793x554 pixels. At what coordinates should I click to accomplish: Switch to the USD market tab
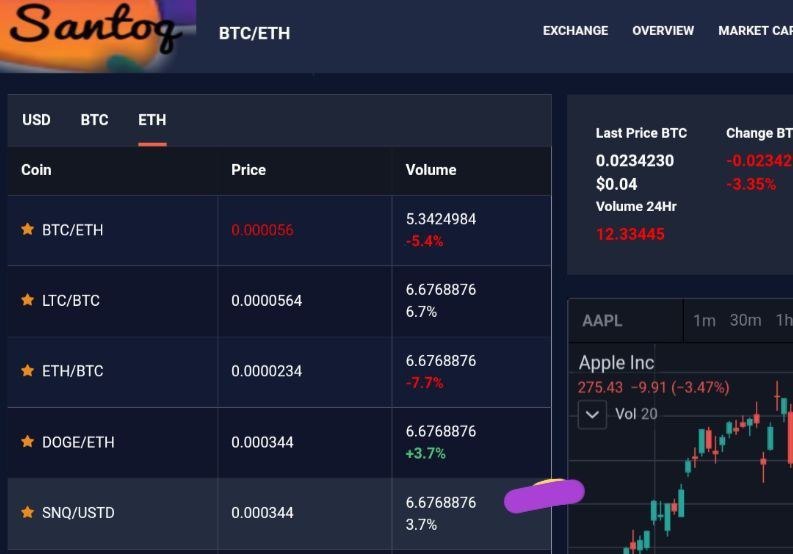point(36,120)
